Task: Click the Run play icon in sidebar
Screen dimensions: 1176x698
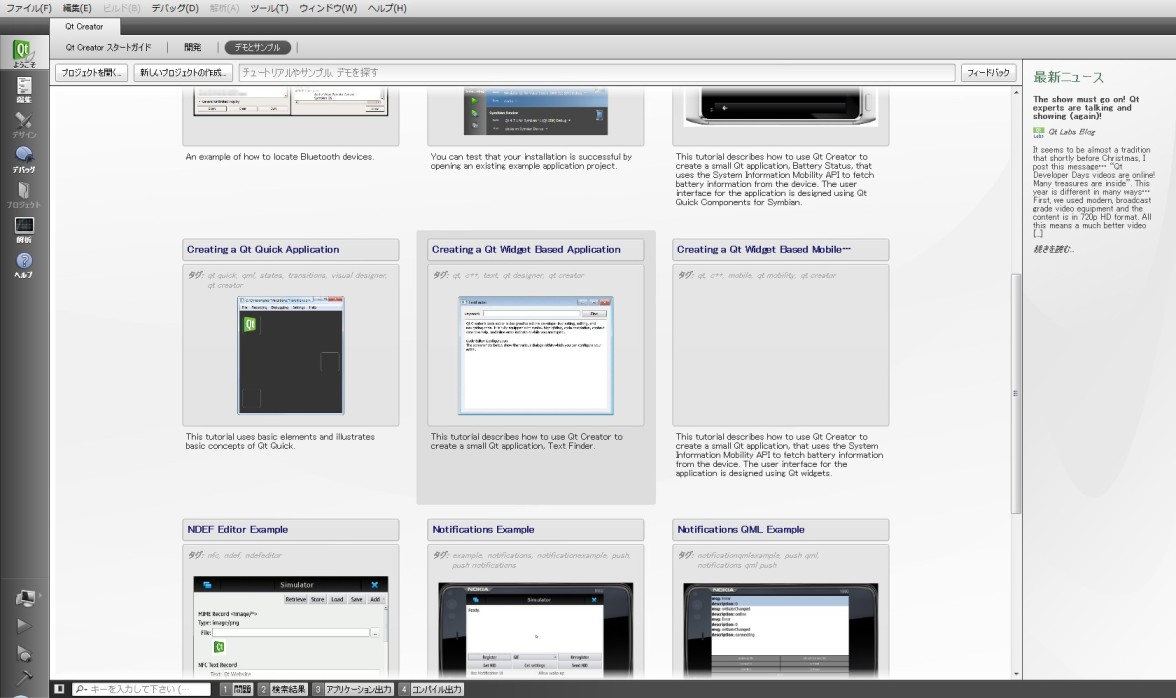Action: [x=23, y=626]
